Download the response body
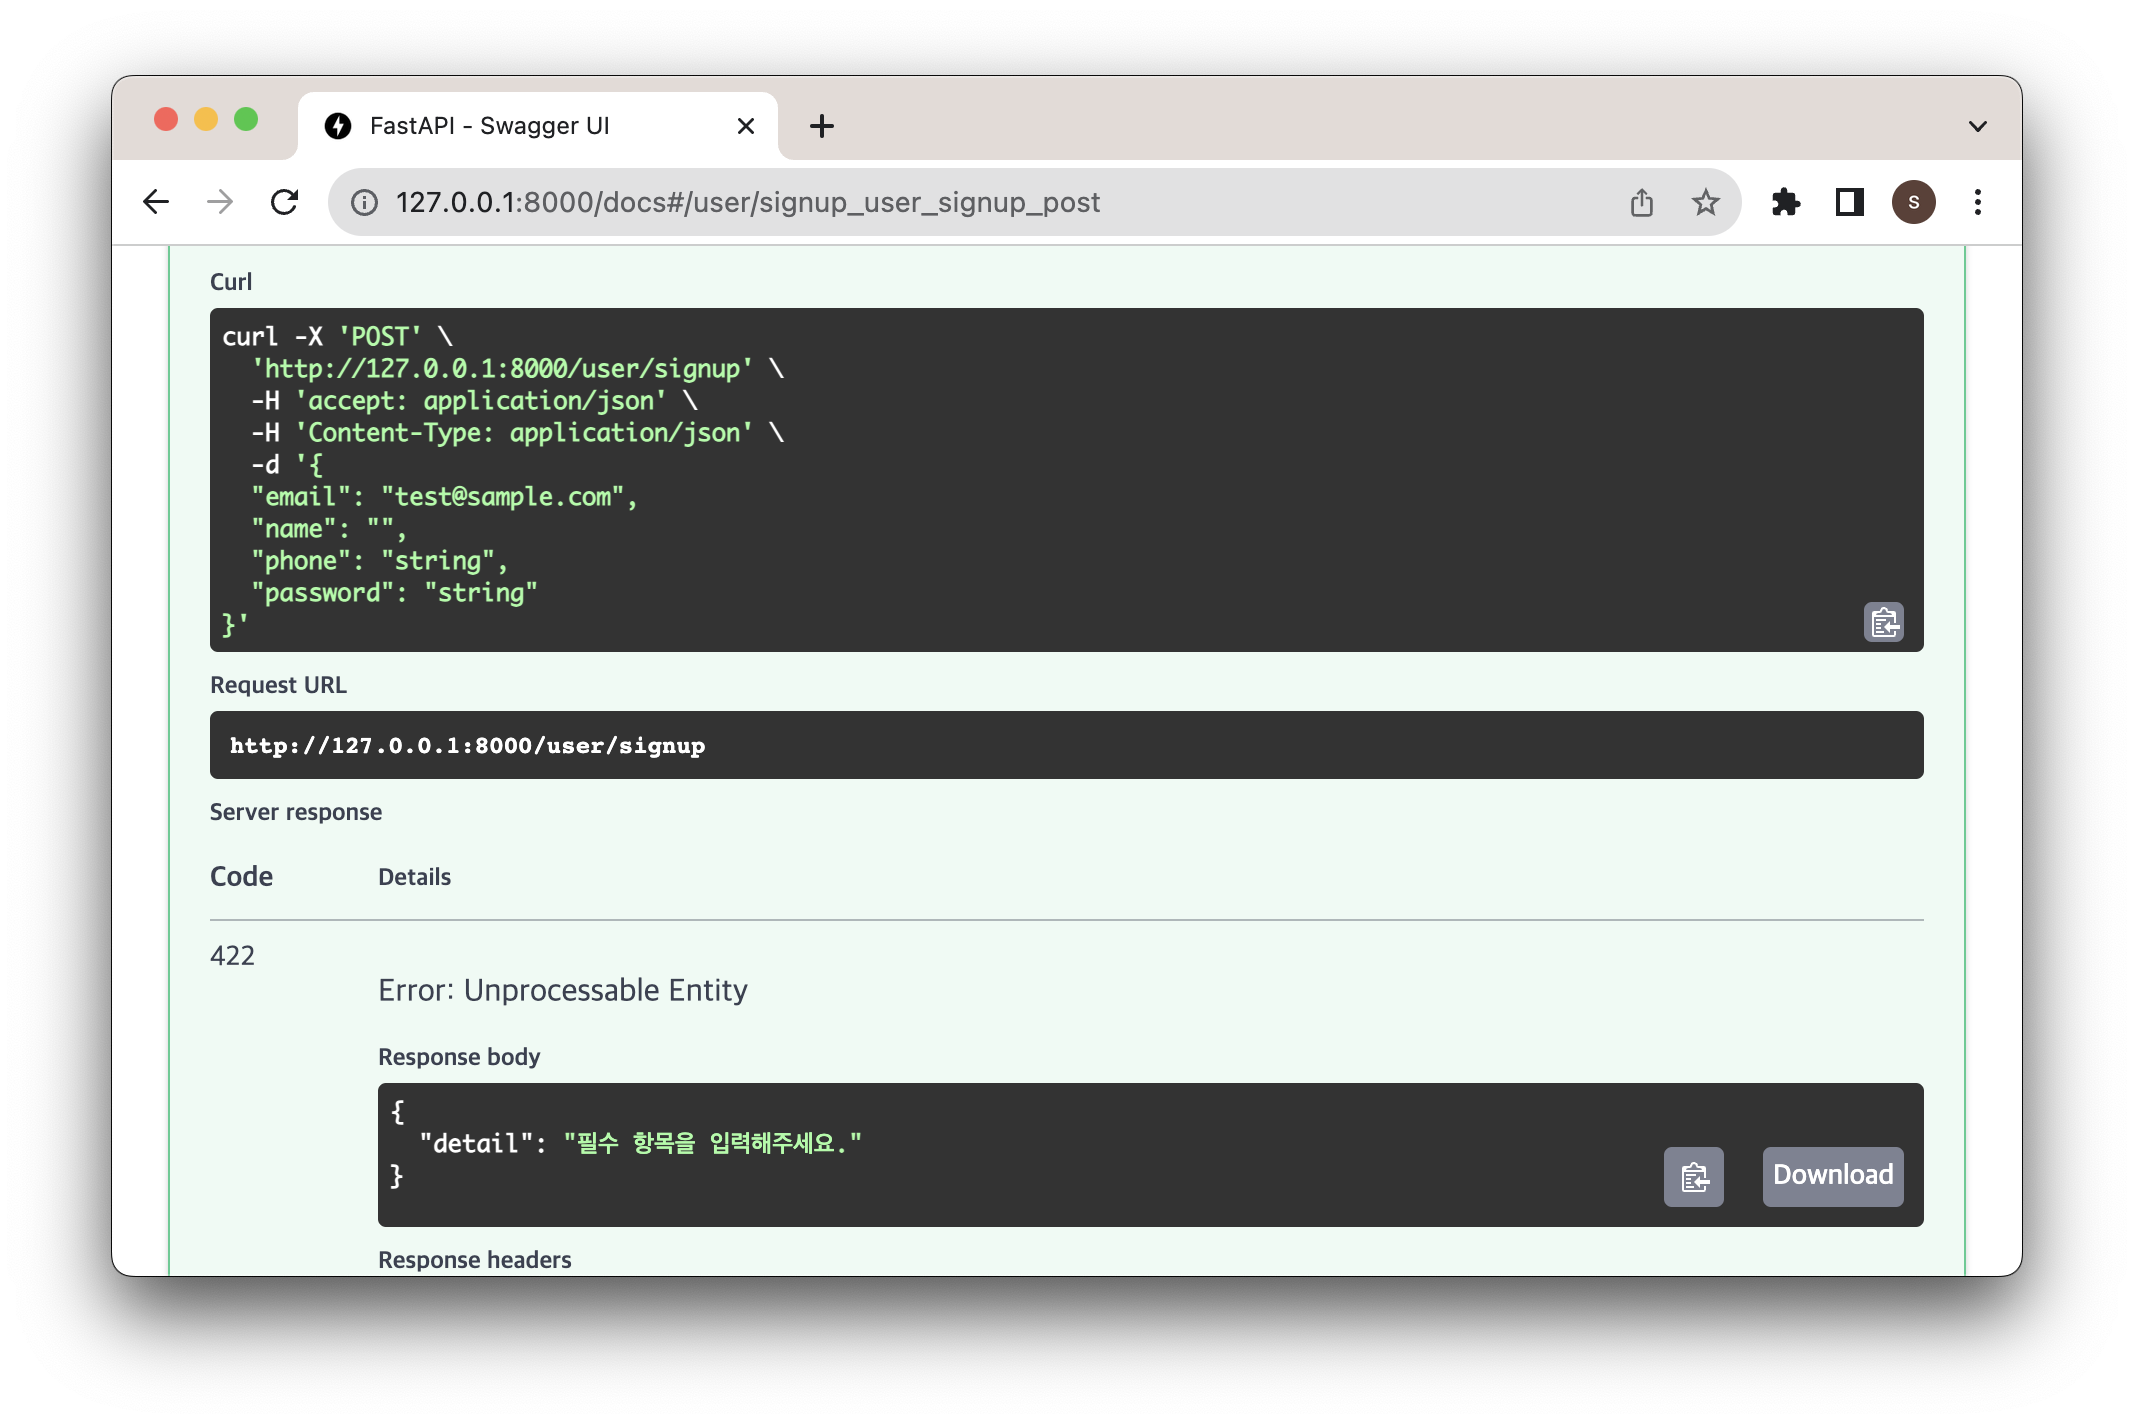 [x=1832, y=1175]
